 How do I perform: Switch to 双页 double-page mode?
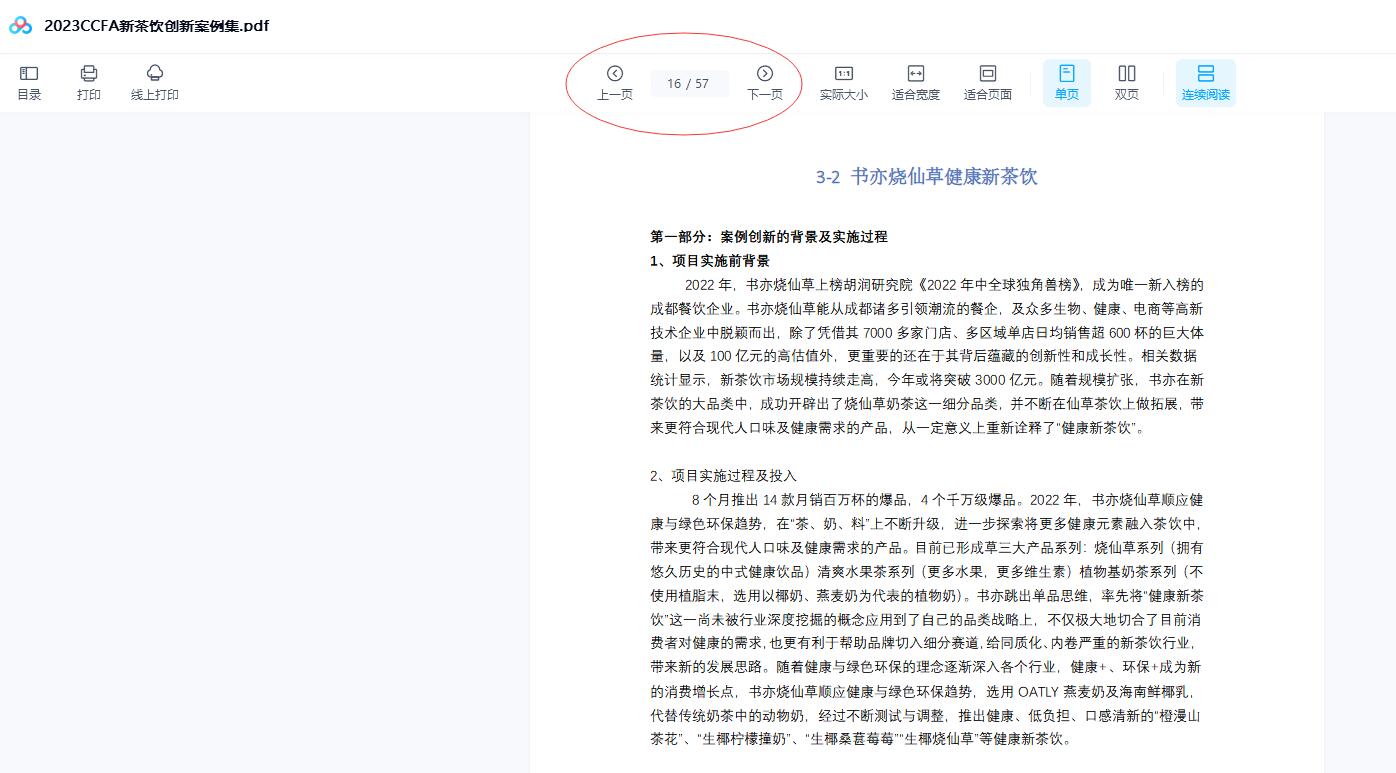coord(1126,82)
